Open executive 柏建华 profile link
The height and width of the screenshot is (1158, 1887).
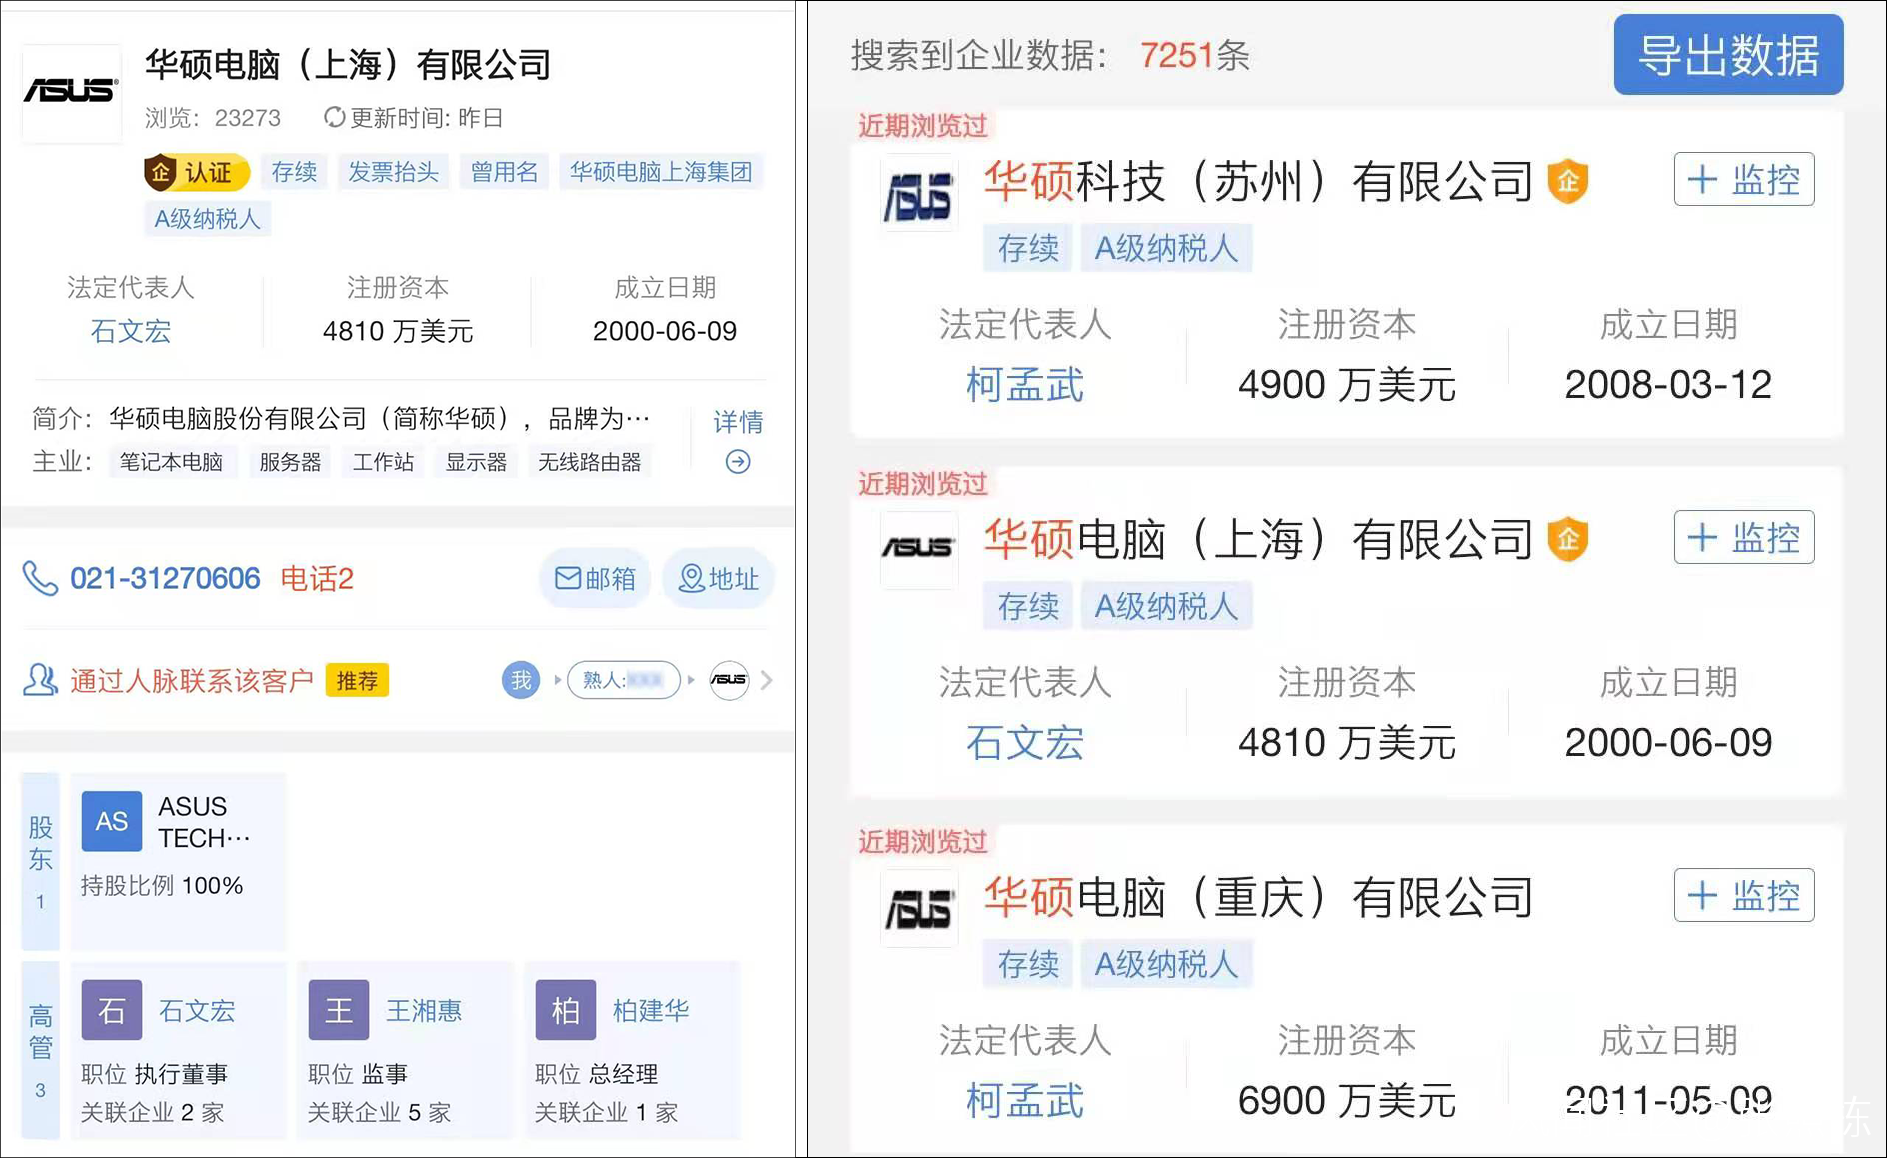point(651,1011)
